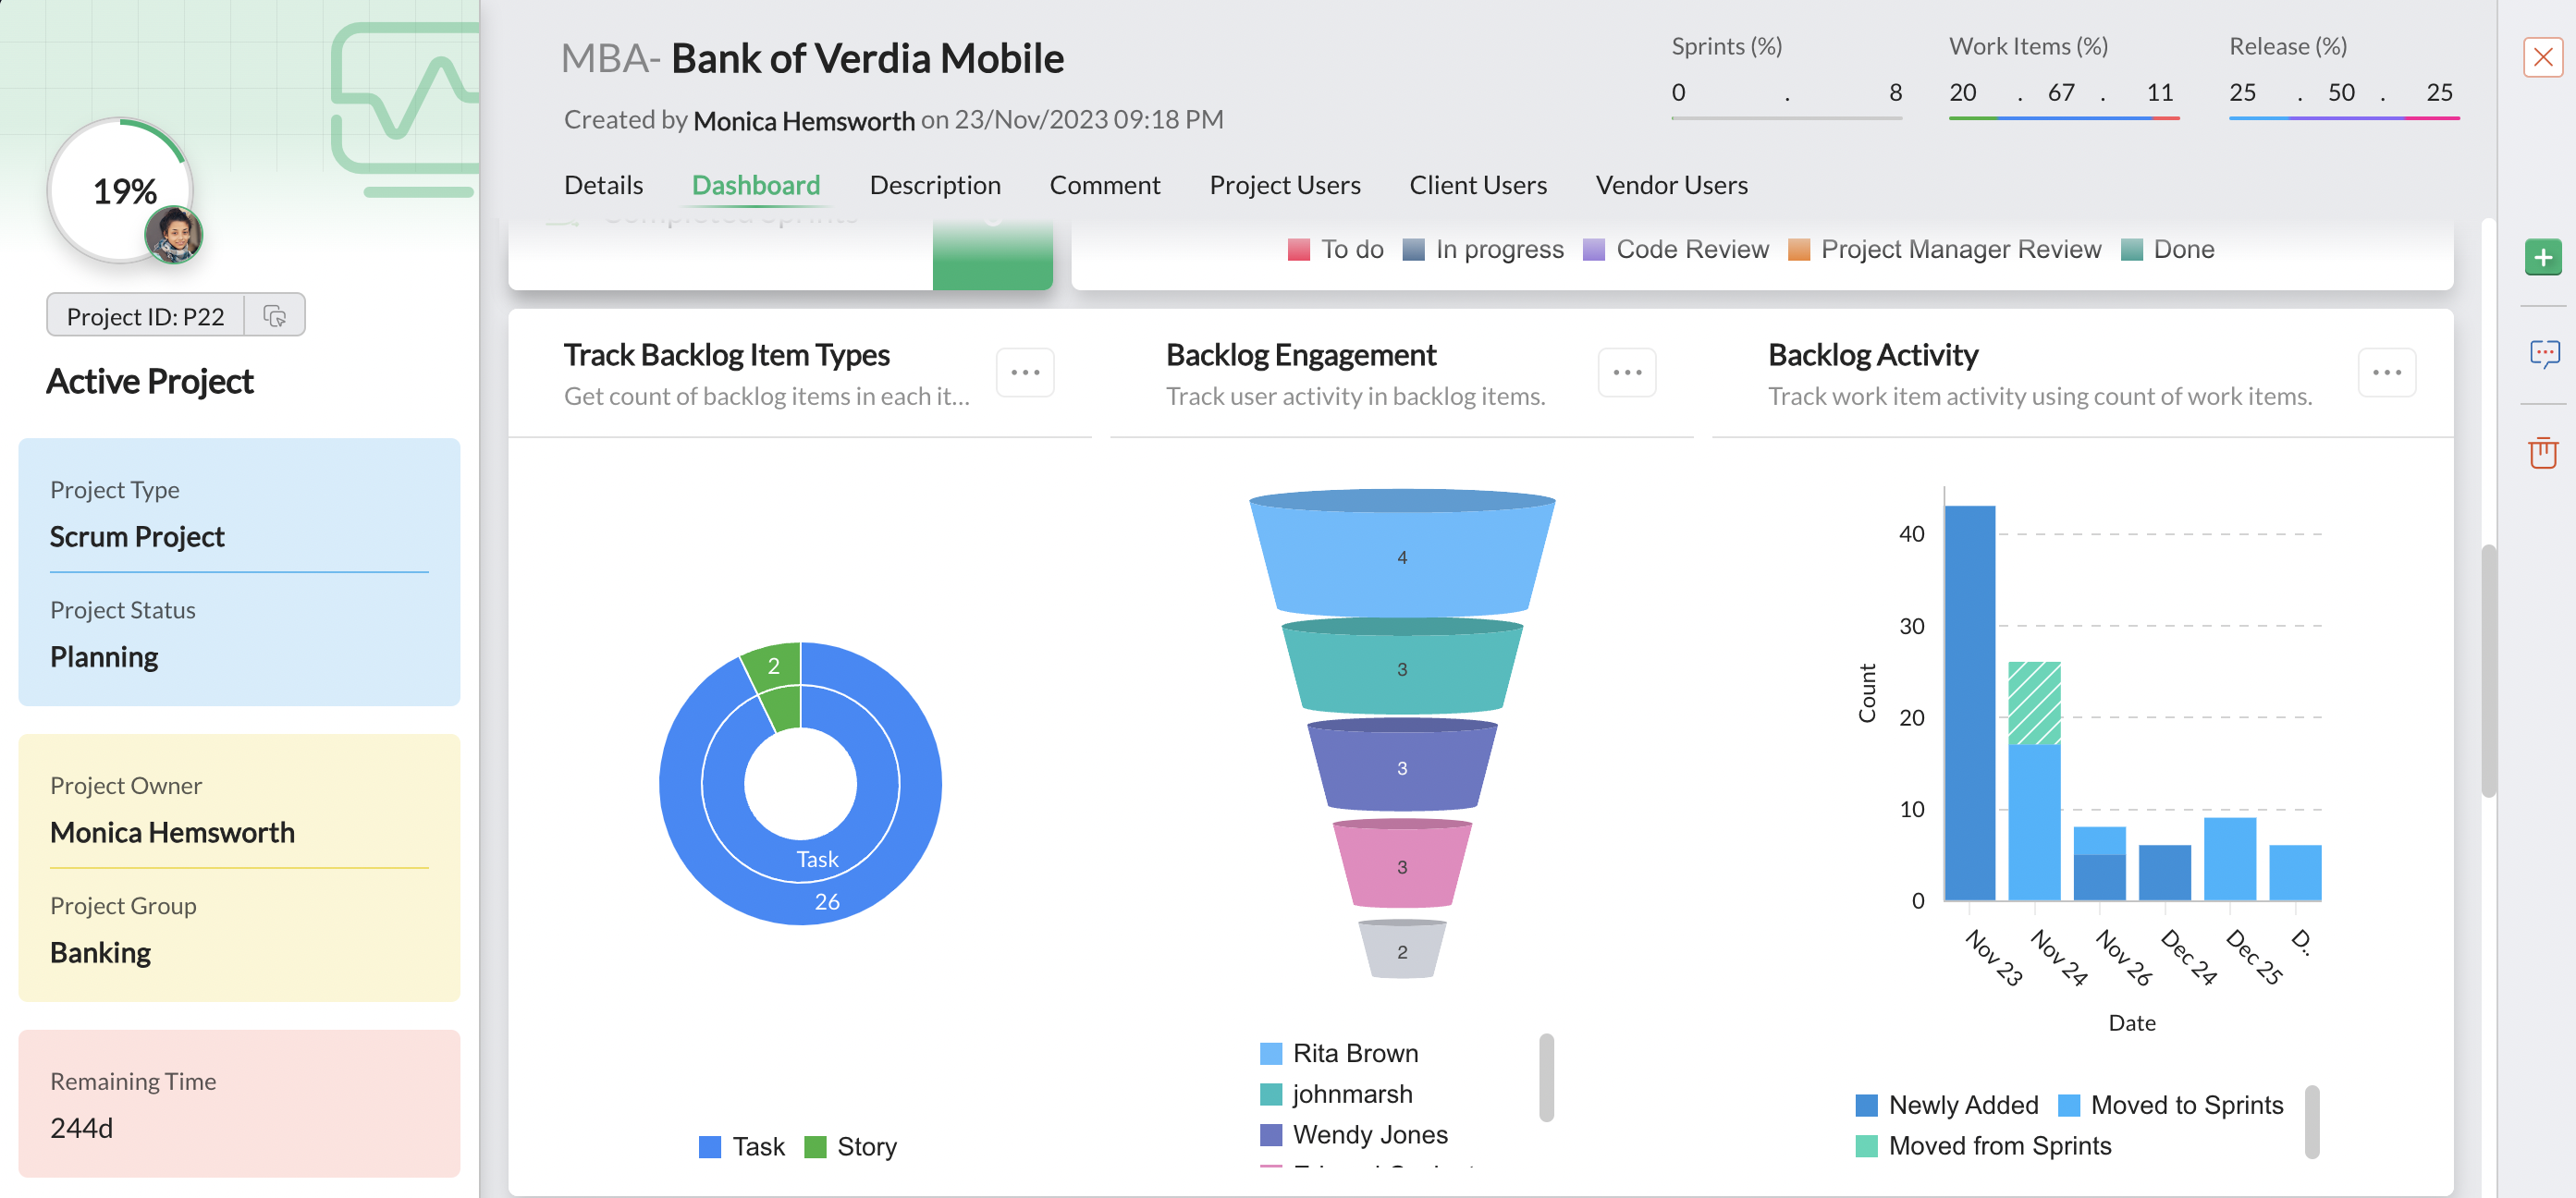Switch to the Details tab

coord(603,185)
